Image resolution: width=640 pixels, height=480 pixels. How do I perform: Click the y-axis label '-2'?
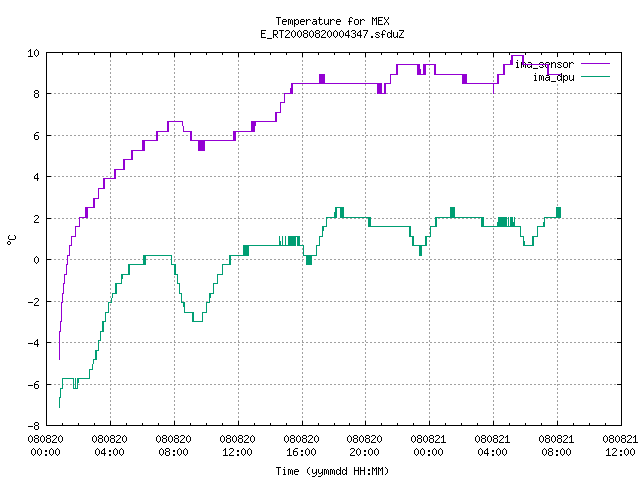pyautogui.click(x=33, y=302)
